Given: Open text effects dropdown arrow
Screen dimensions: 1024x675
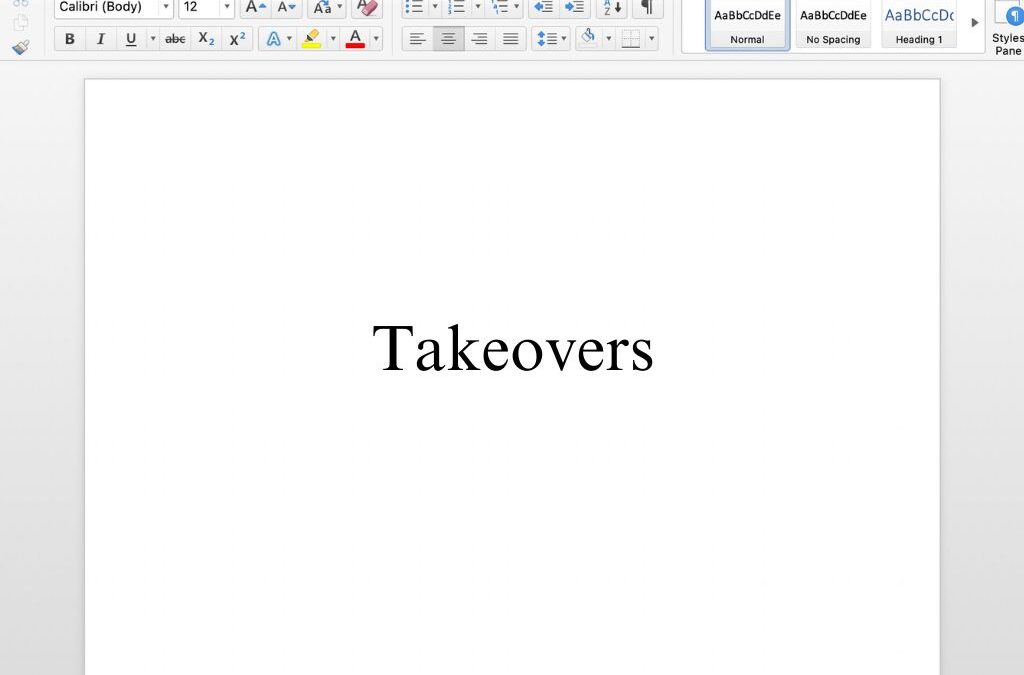Looking at the screenshot, I should [289, 39].
